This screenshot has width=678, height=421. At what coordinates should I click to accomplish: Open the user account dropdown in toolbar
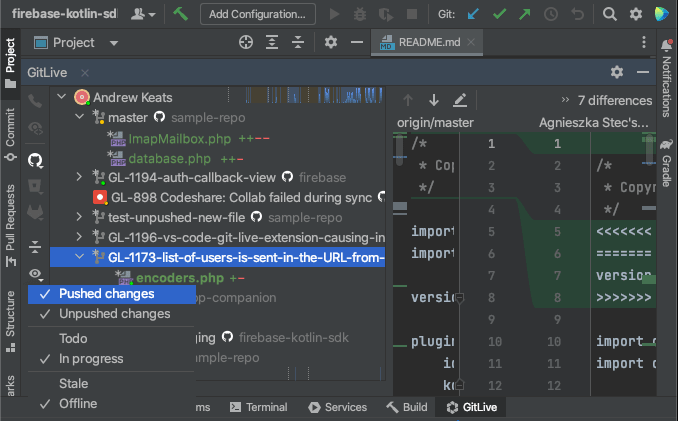point(143,14)
